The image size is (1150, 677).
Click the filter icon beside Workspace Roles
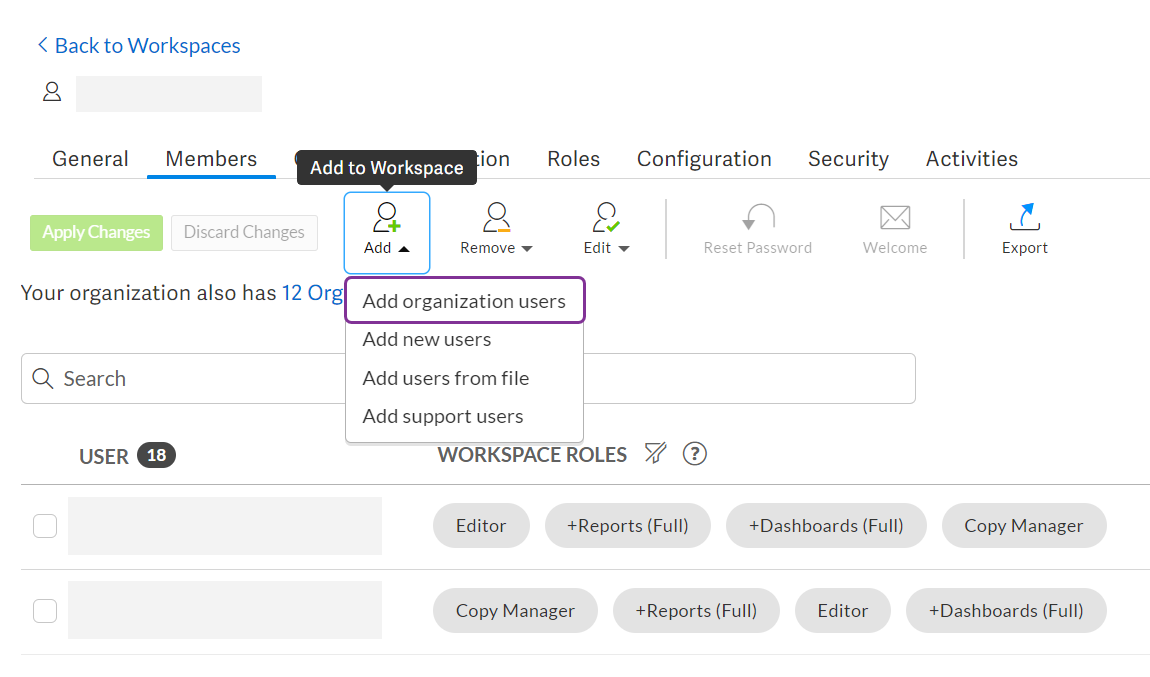[655, 453]
